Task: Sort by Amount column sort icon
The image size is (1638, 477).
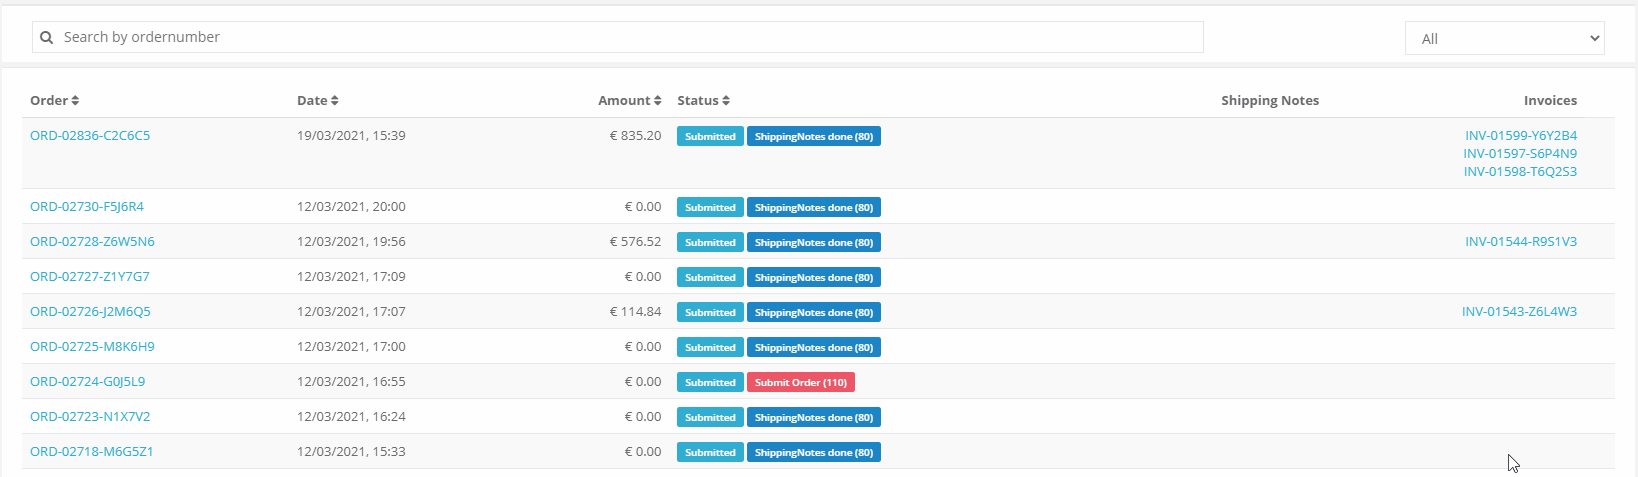Action: tap(658, 101)
